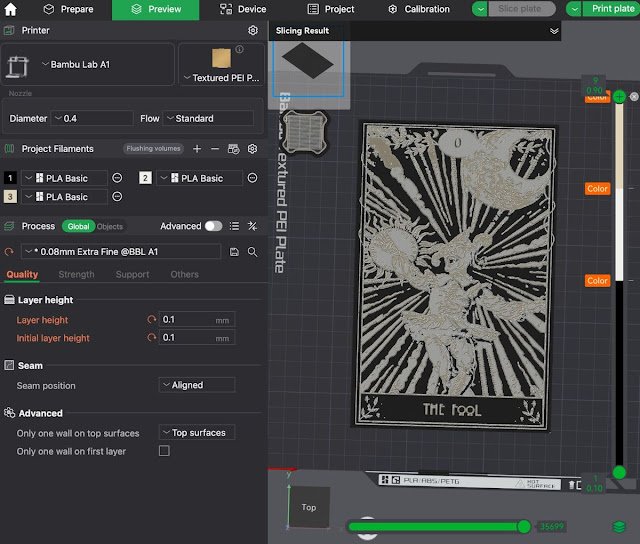
Task: Edit filament 1 preset settings
Action: [x=117, y=178]
